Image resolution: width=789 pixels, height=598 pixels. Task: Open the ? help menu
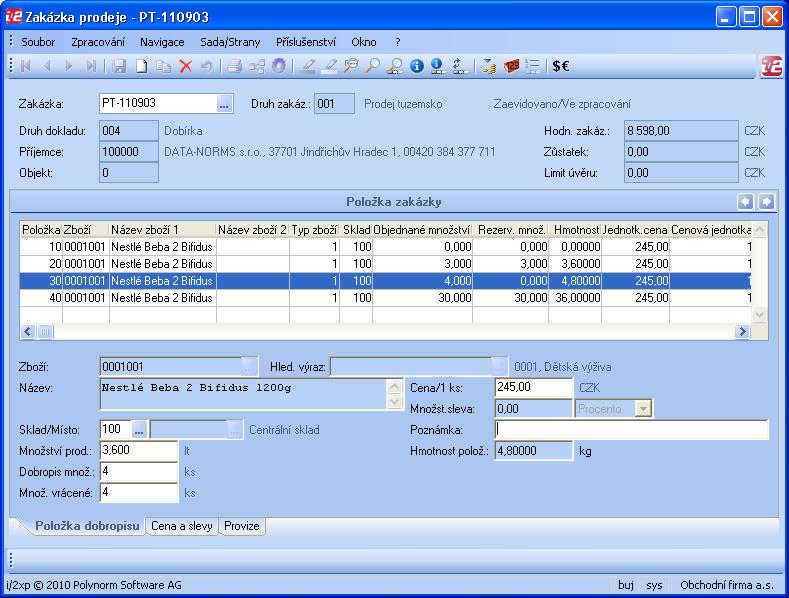click(398, 42)
